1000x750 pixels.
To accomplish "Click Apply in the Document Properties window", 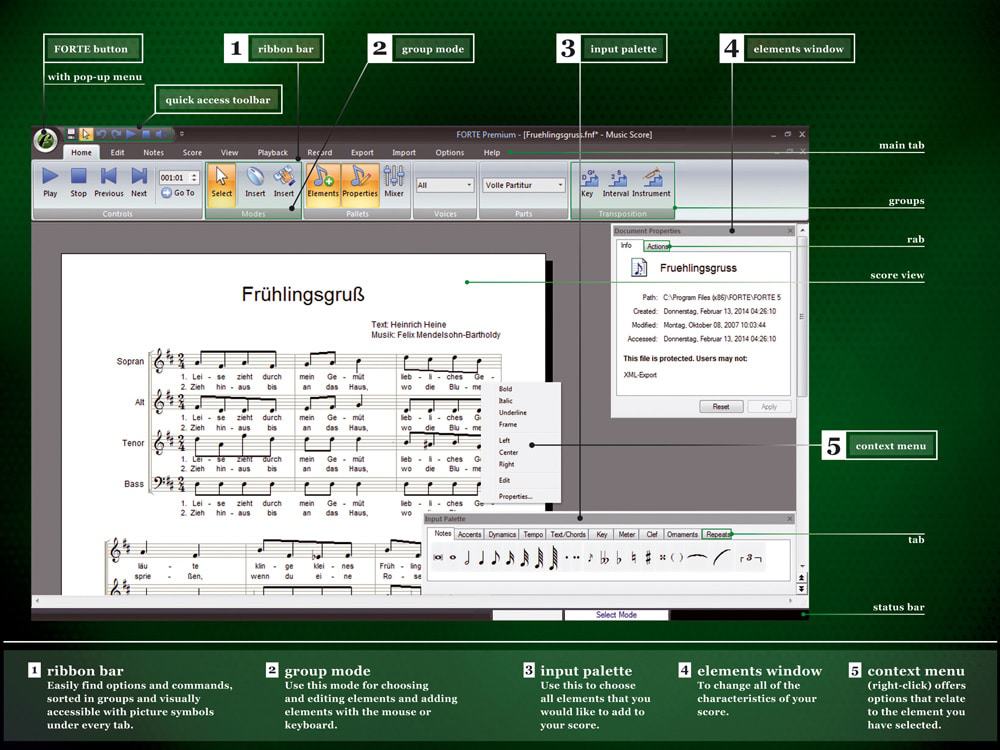I will pyautogui.click(x=771, y=406).
